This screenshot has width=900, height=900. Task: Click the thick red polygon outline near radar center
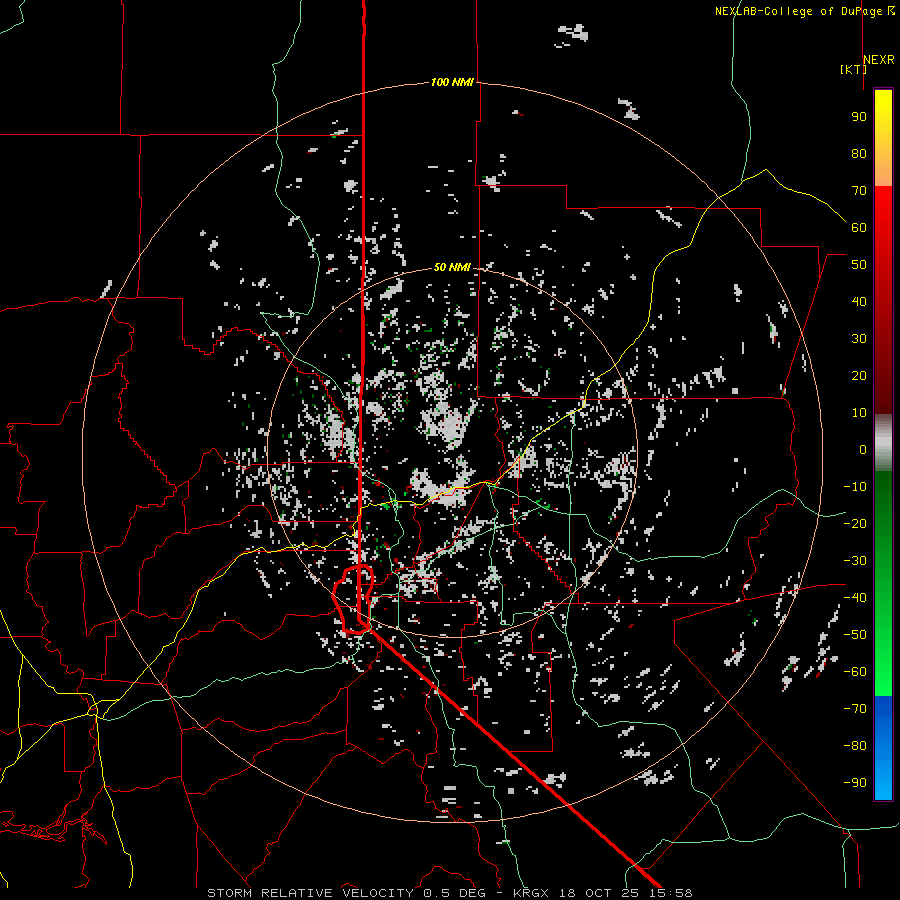(x=352, y=600)
